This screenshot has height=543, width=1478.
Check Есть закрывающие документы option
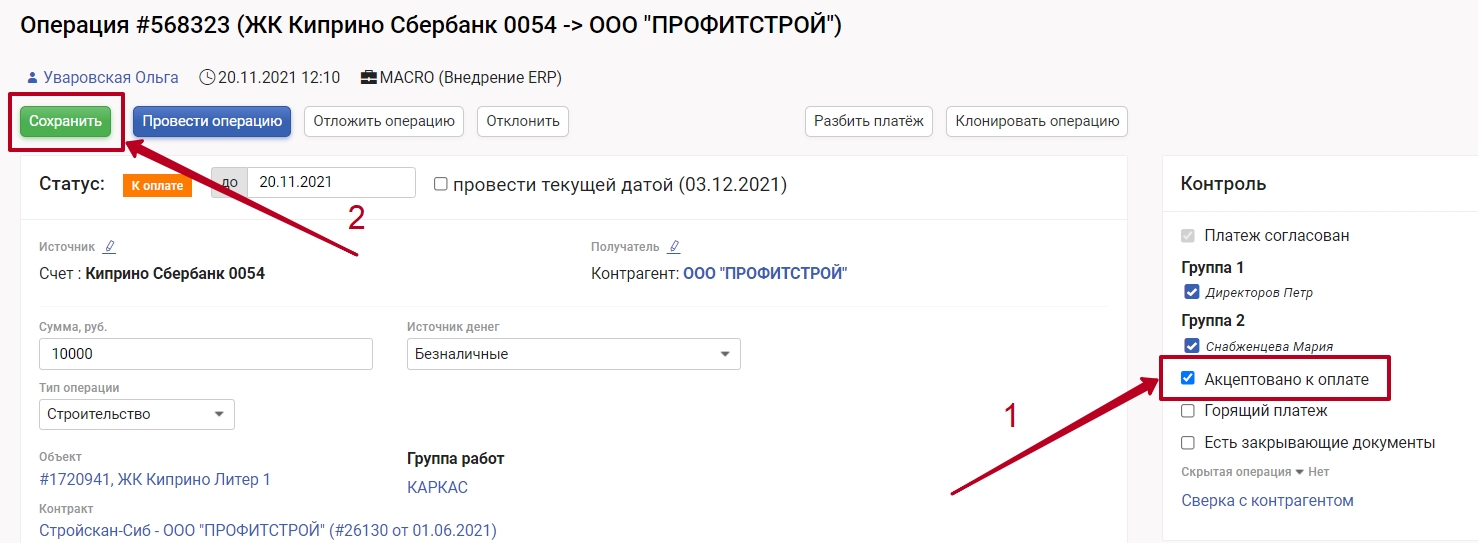pyautogui.click(x=1188, y=443)
